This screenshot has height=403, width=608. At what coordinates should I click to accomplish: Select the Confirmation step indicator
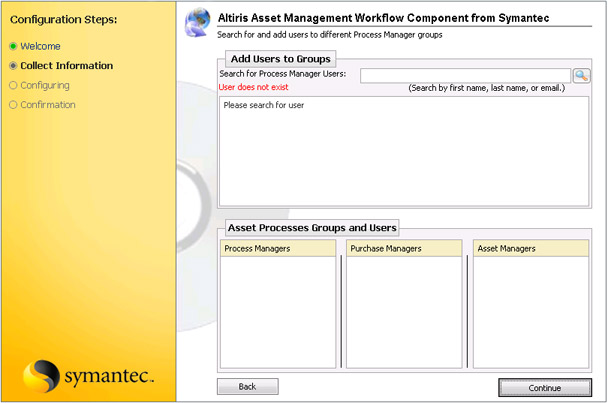pyautogui.click(x=13, y=105)
